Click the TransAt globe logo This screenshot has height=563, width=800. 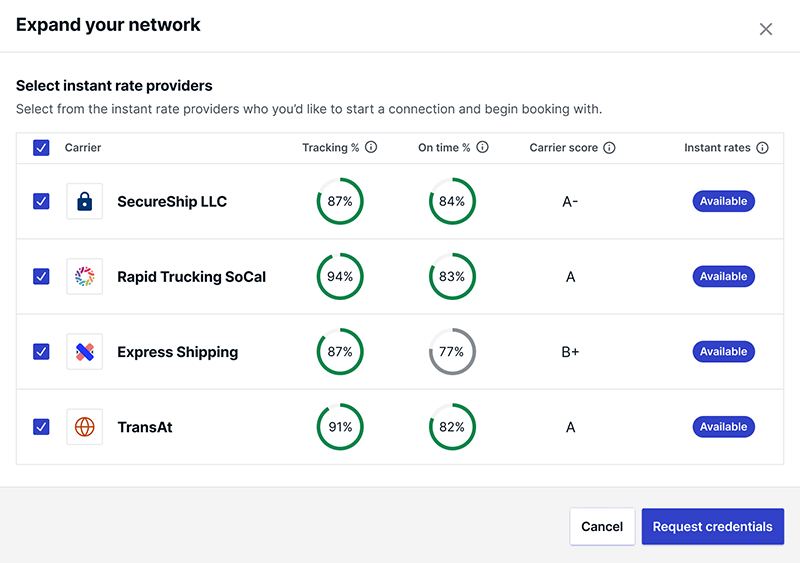[x=85, y=427]
